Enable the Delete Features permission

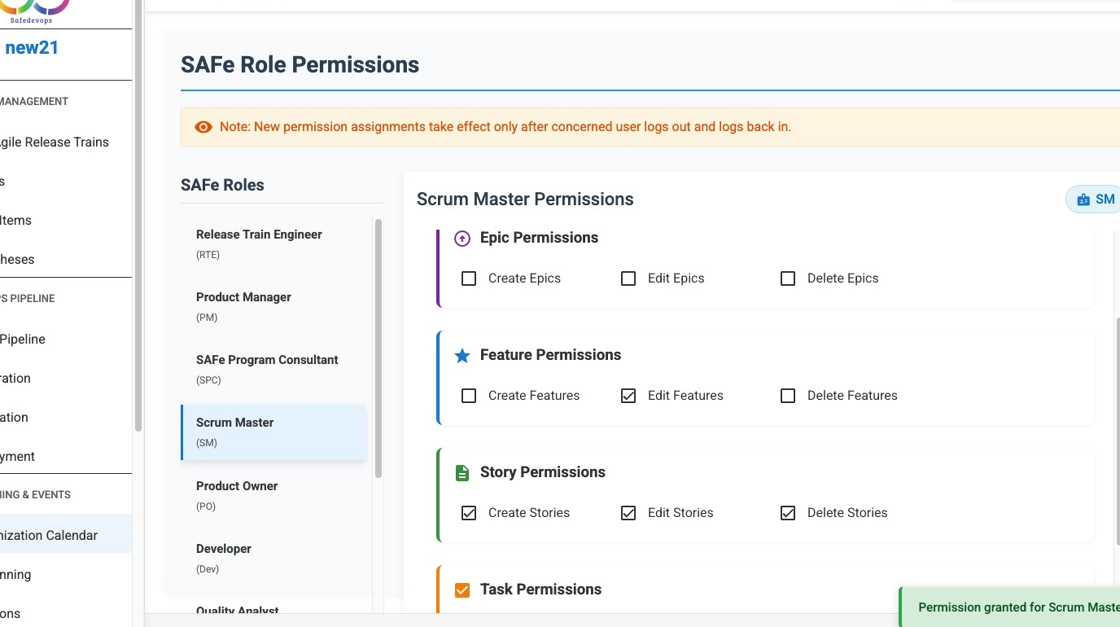click(x=788, y=395)
